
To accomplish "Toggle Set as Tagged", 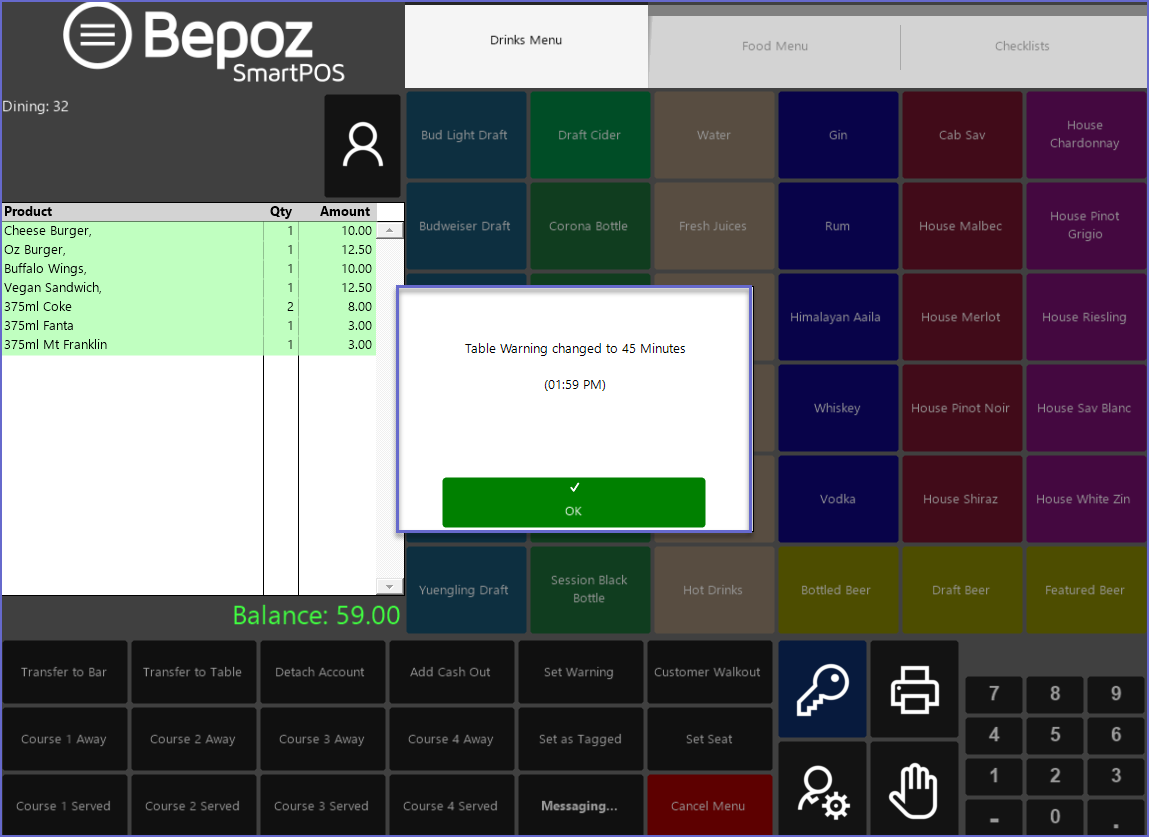I will click(x=580, y=739).
